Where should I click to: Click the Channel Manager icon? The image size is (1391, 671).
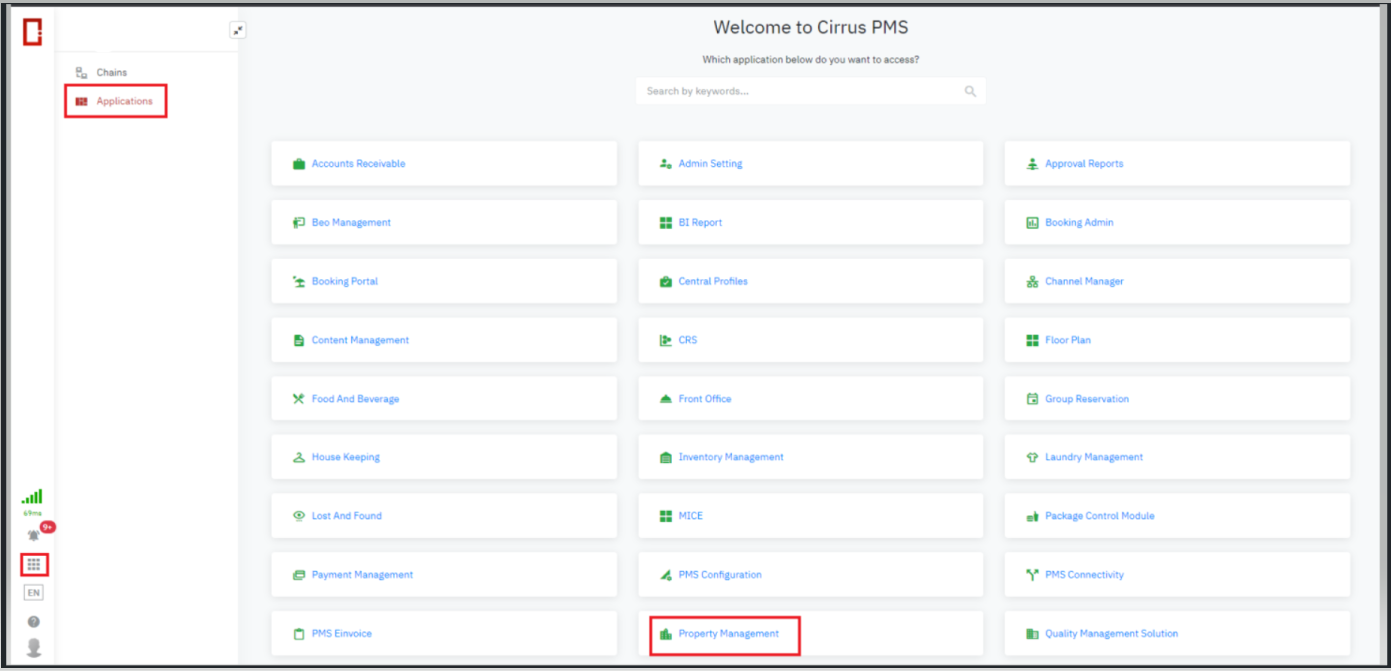[x=1032, y=282]
